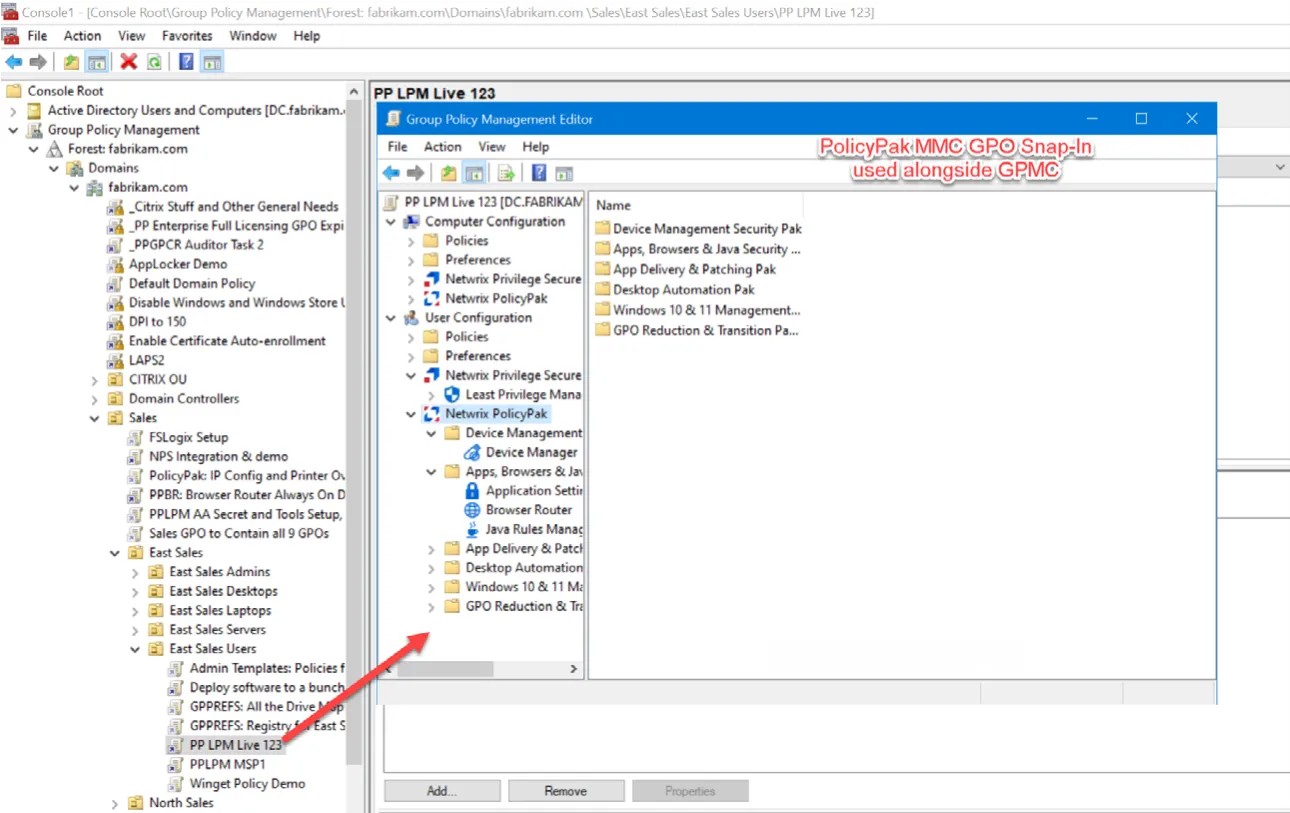Click Console1 tree vertical scrollbar up arrow
This screenshot has height=813, width=1290.
pos(355,89)
